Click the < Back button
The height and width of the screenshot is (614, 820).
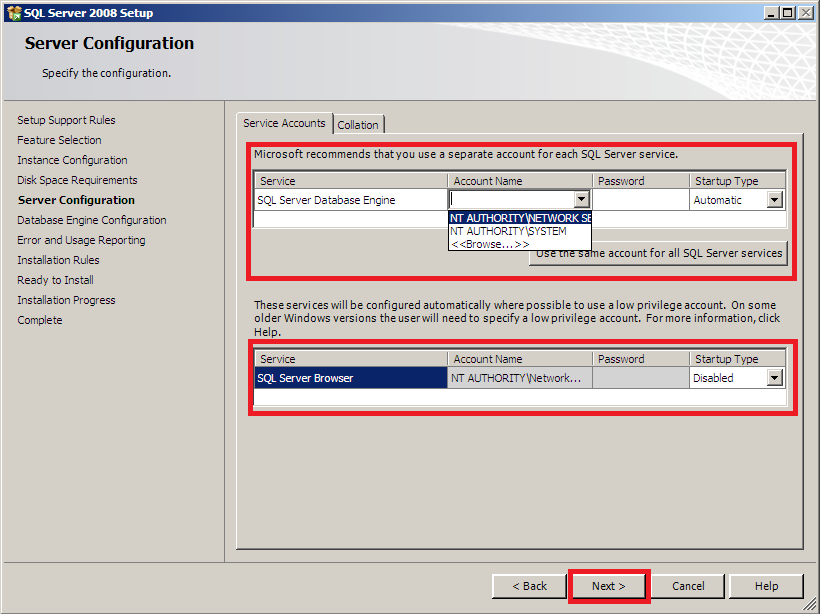529,586
